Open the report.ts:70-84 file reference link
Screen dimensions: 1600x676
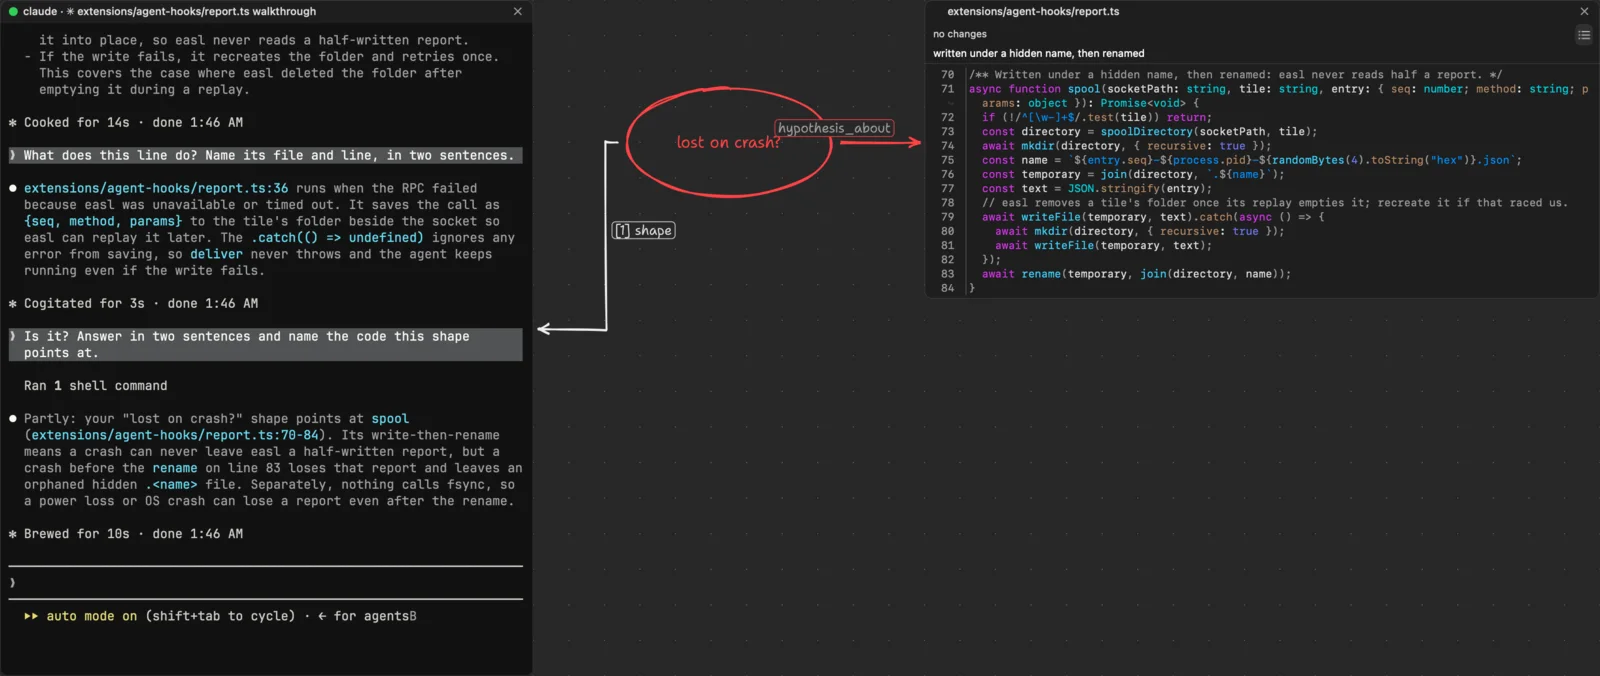tap(175, 436)
